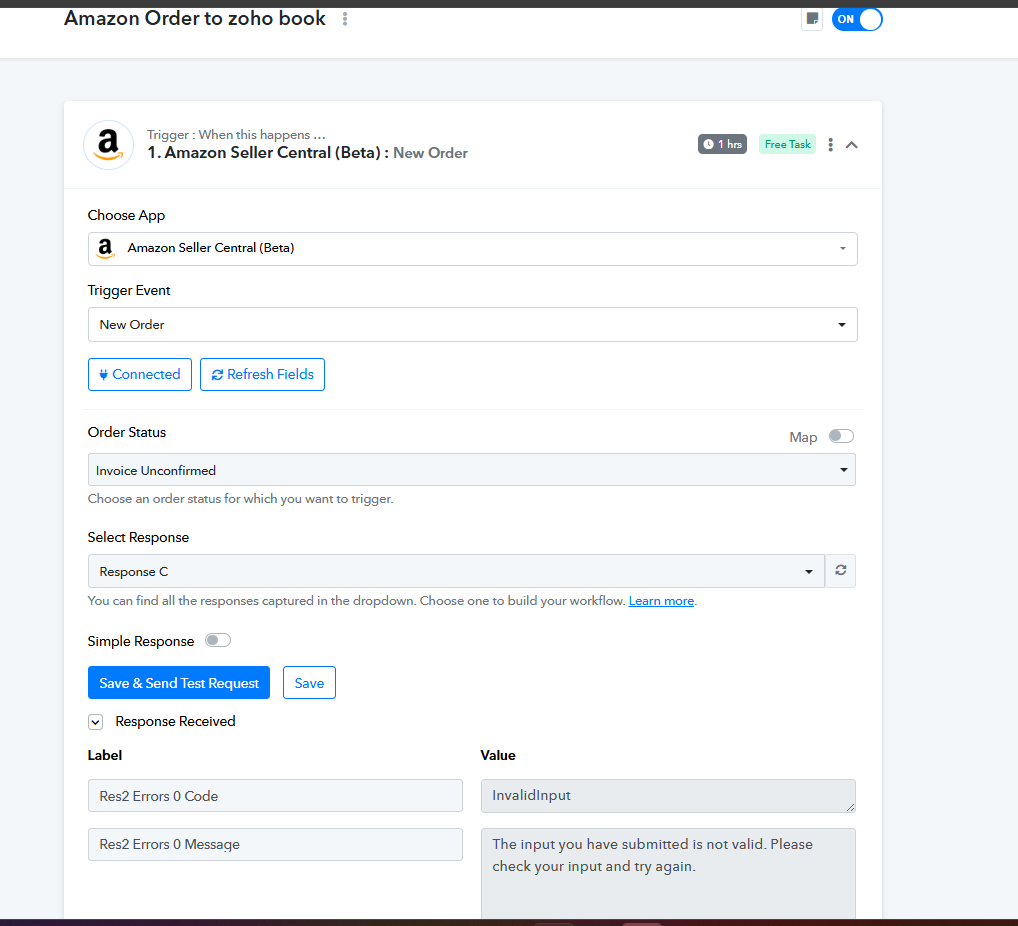Turn off the workflow ON switch
Screen dimensions: 1018x926
857,19
